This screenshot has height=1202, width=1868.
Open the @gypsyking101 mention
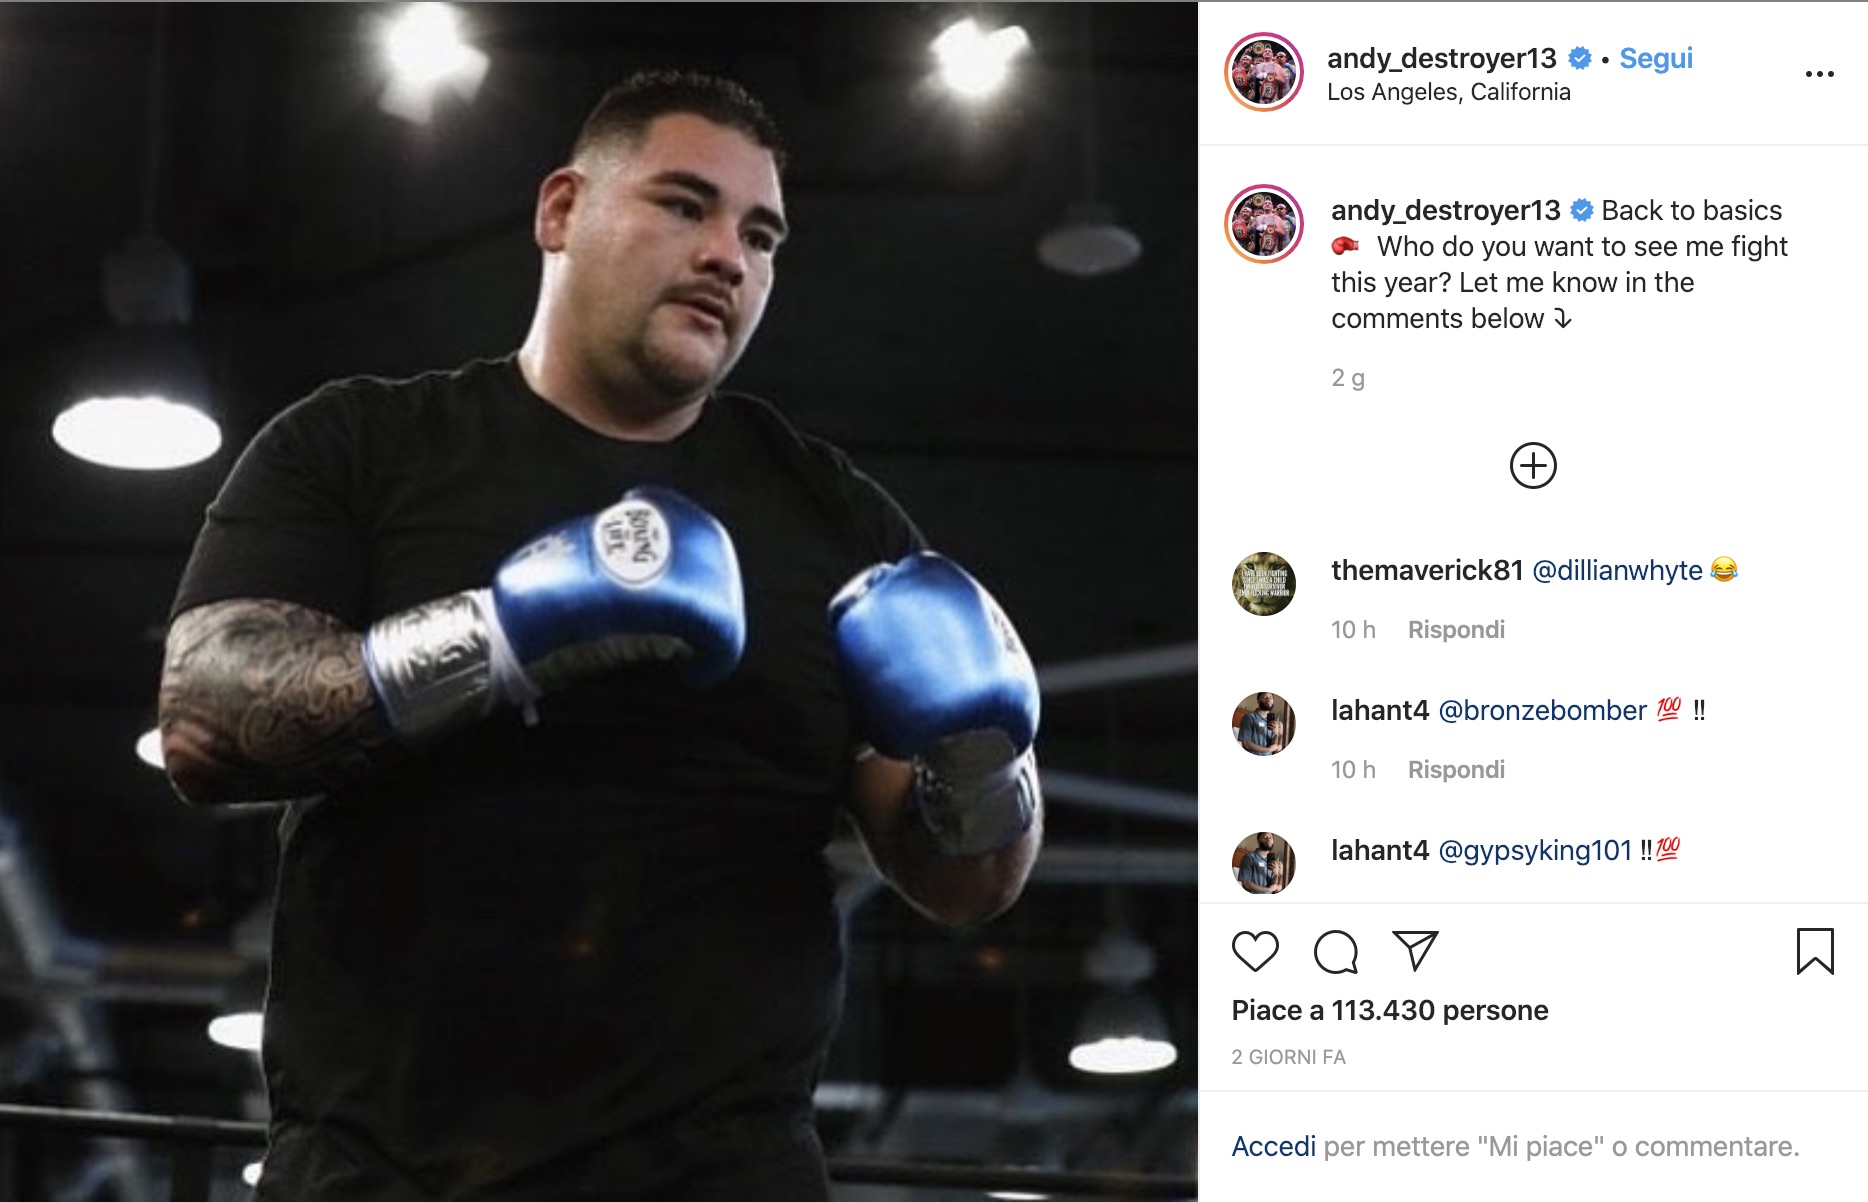coord(1535,850)
